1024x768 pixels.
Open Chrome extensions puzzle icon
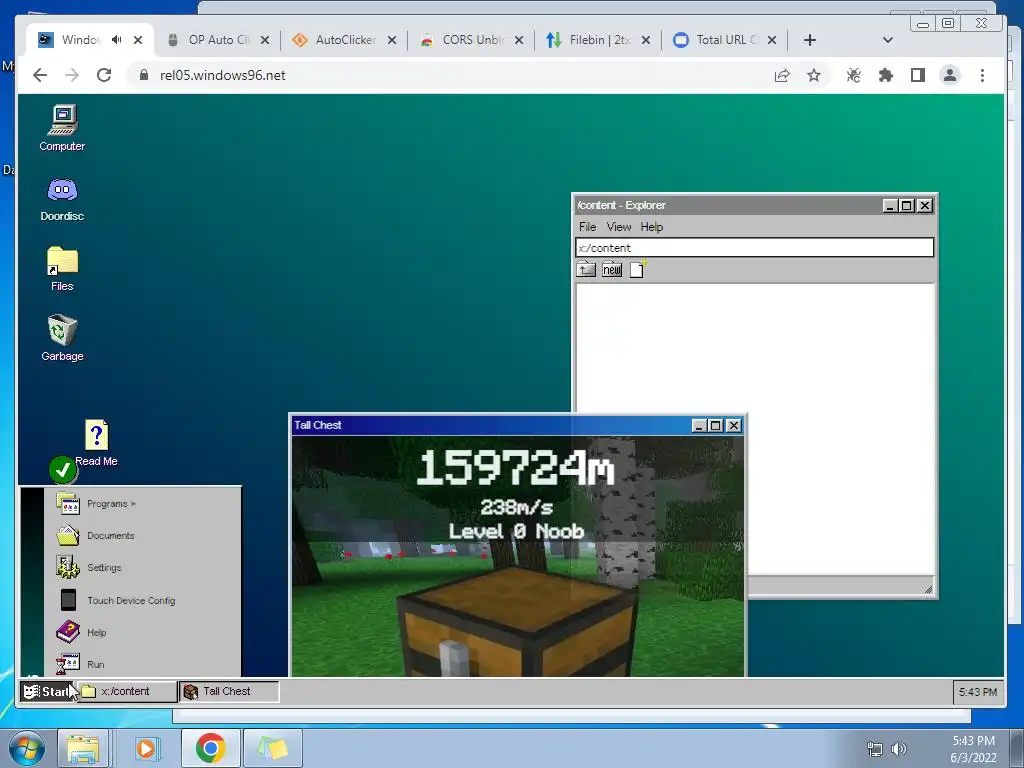(886, 76)
